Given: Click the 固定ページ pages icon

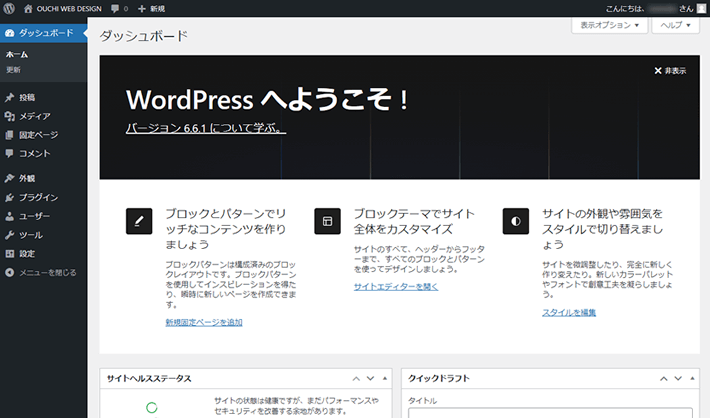Looking at the screenshot, I should 10,135.
